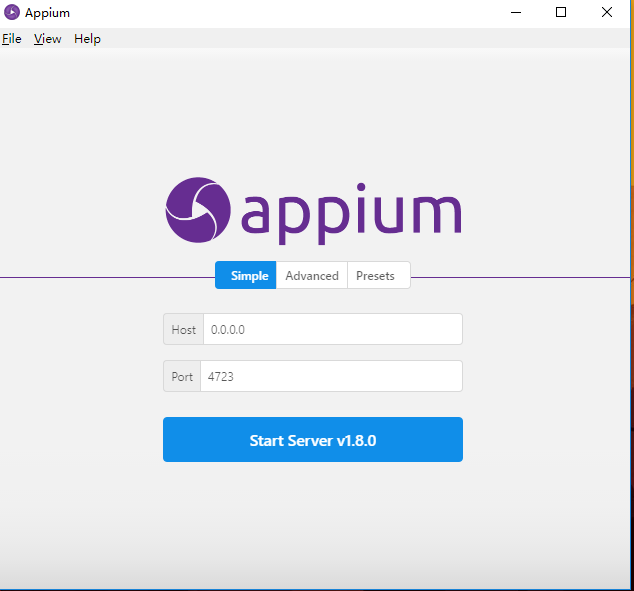Focus the Port input field

click(x=331, y=376)
